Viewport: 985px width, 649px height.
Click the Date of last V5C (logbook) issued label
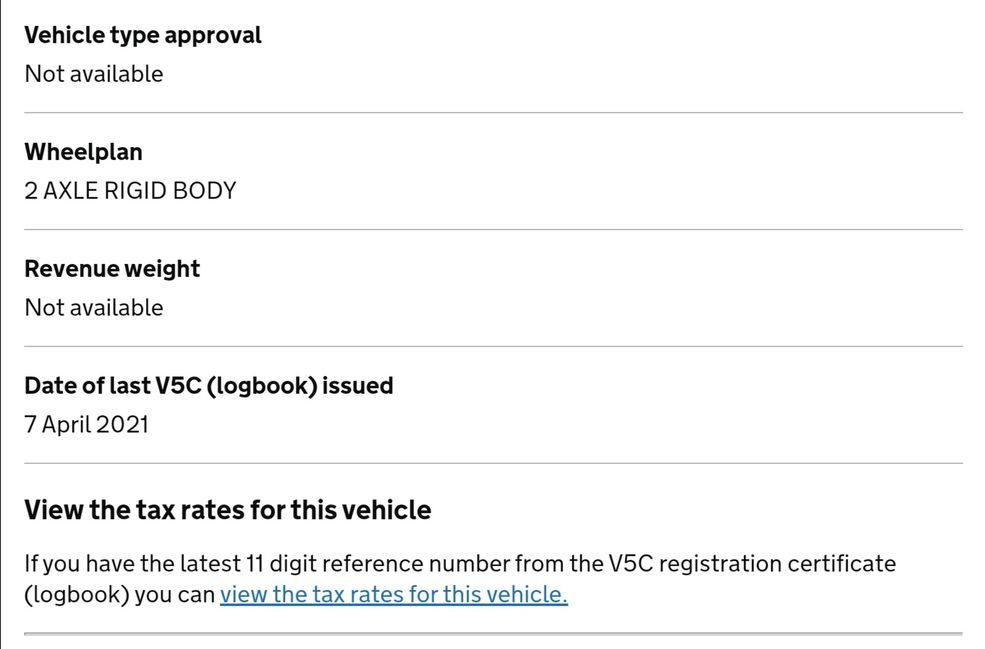click(209, 386)
